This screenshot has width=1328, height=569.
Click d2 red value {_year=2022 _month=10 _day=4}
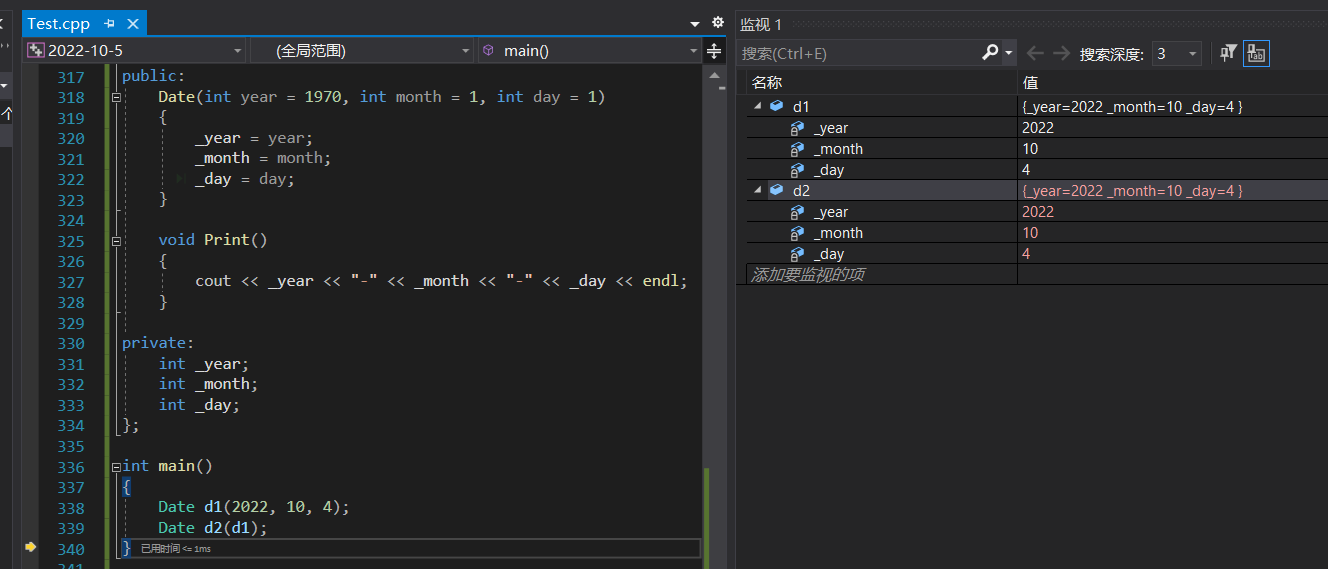pyautogui.click(x=1132, y=190)
